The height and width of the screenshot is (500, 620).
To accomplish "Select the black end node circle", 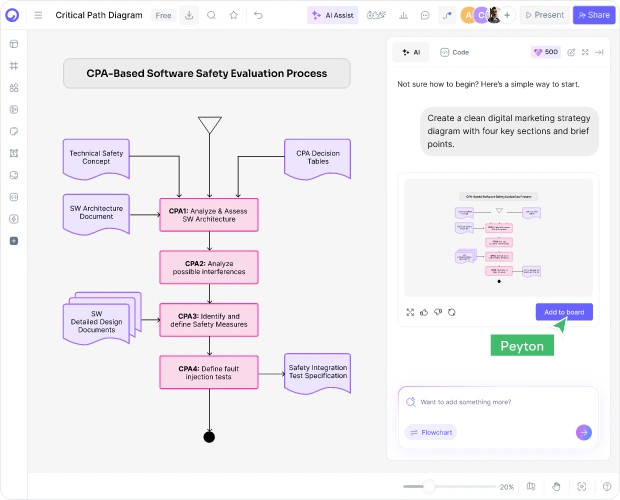I will 209,437.
